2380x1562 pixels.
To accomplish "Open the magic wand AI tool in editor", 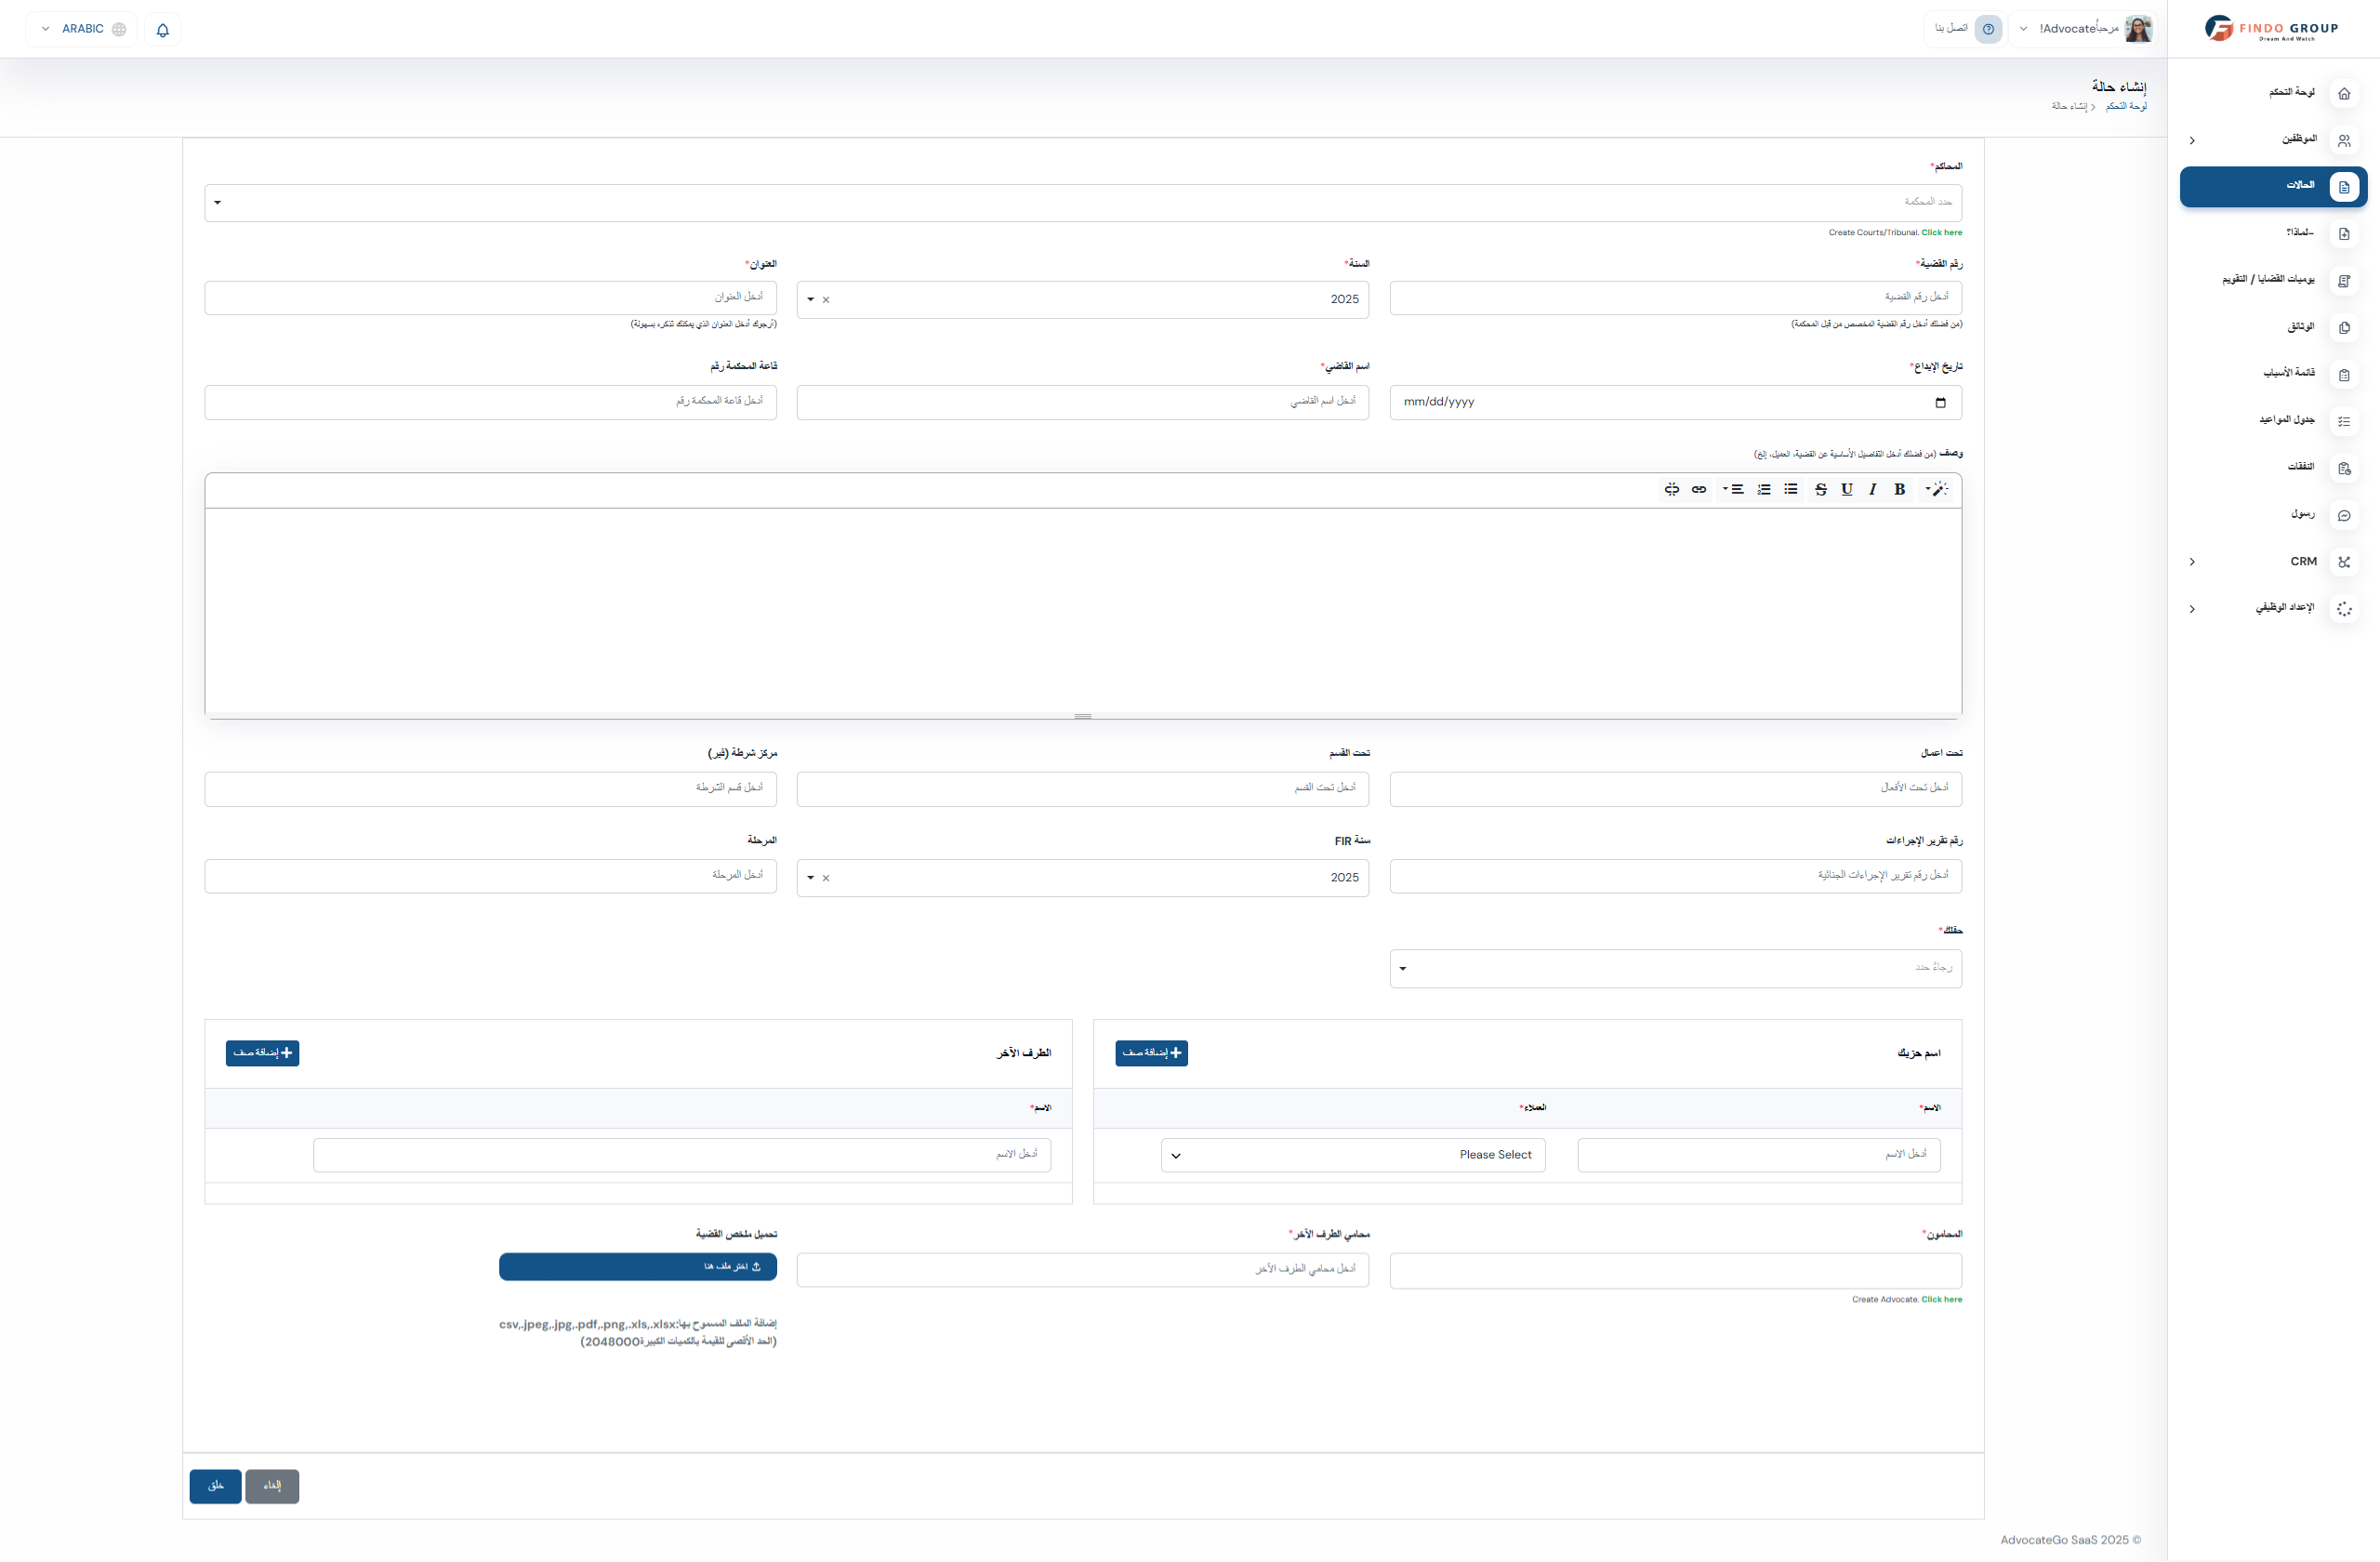I will point(1940,489).
